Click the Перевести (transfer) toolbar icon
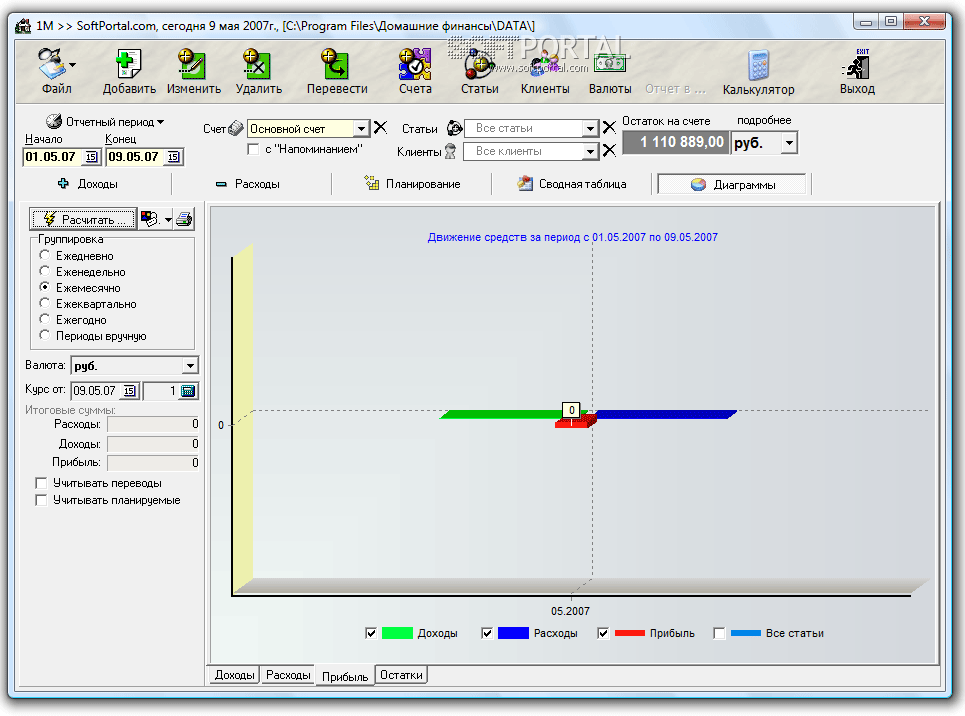 point(336,64)
